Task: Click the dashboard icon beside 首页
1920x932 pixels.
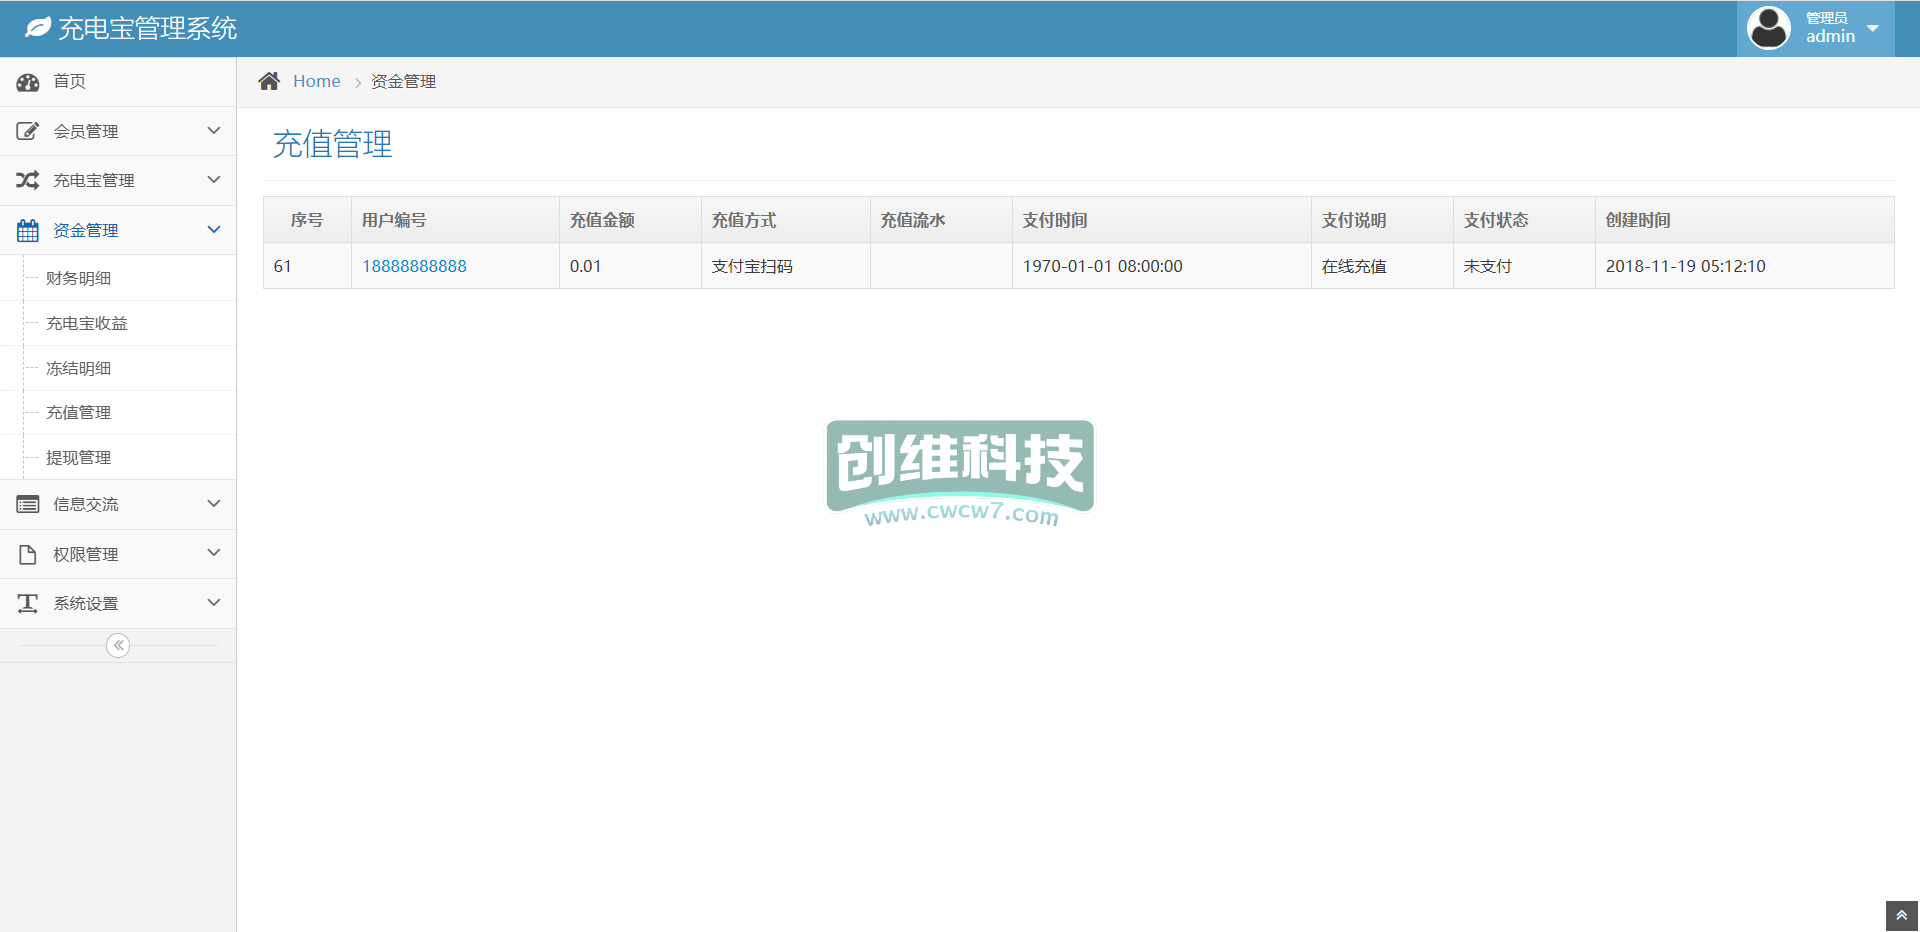Action: pyautogui.click(x=28, y=82)
